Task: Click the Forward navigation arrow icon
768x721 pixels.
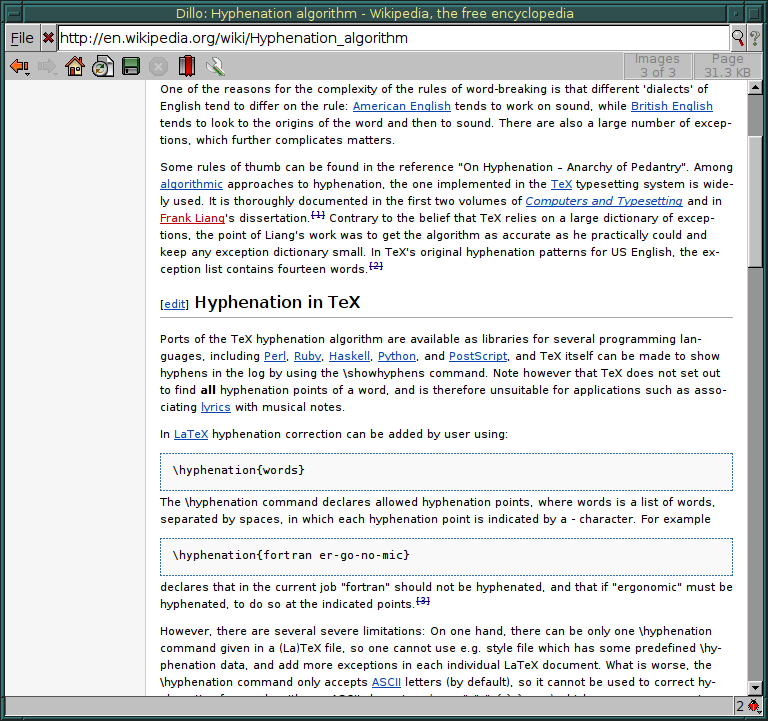Action: 48,67
